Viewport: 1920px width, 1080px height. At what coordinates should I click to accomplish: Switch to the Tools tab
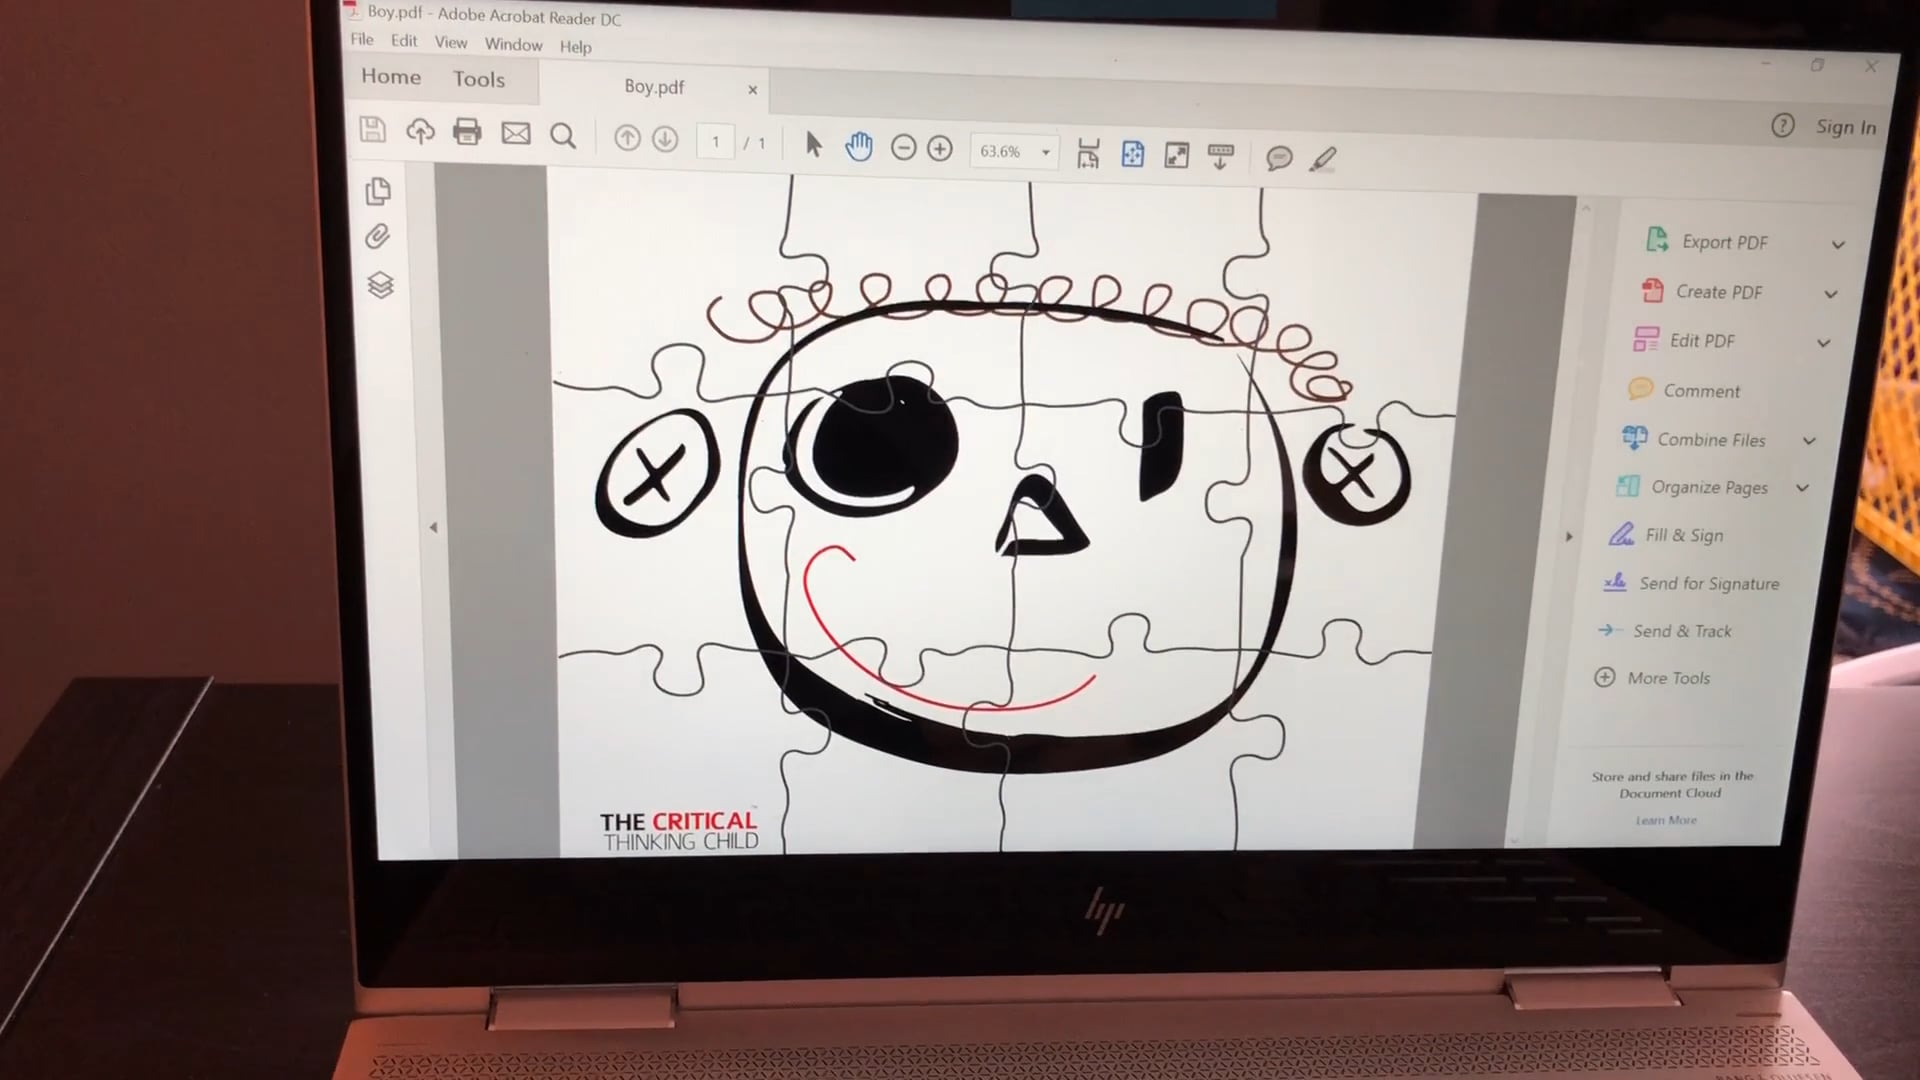[479, 79]
